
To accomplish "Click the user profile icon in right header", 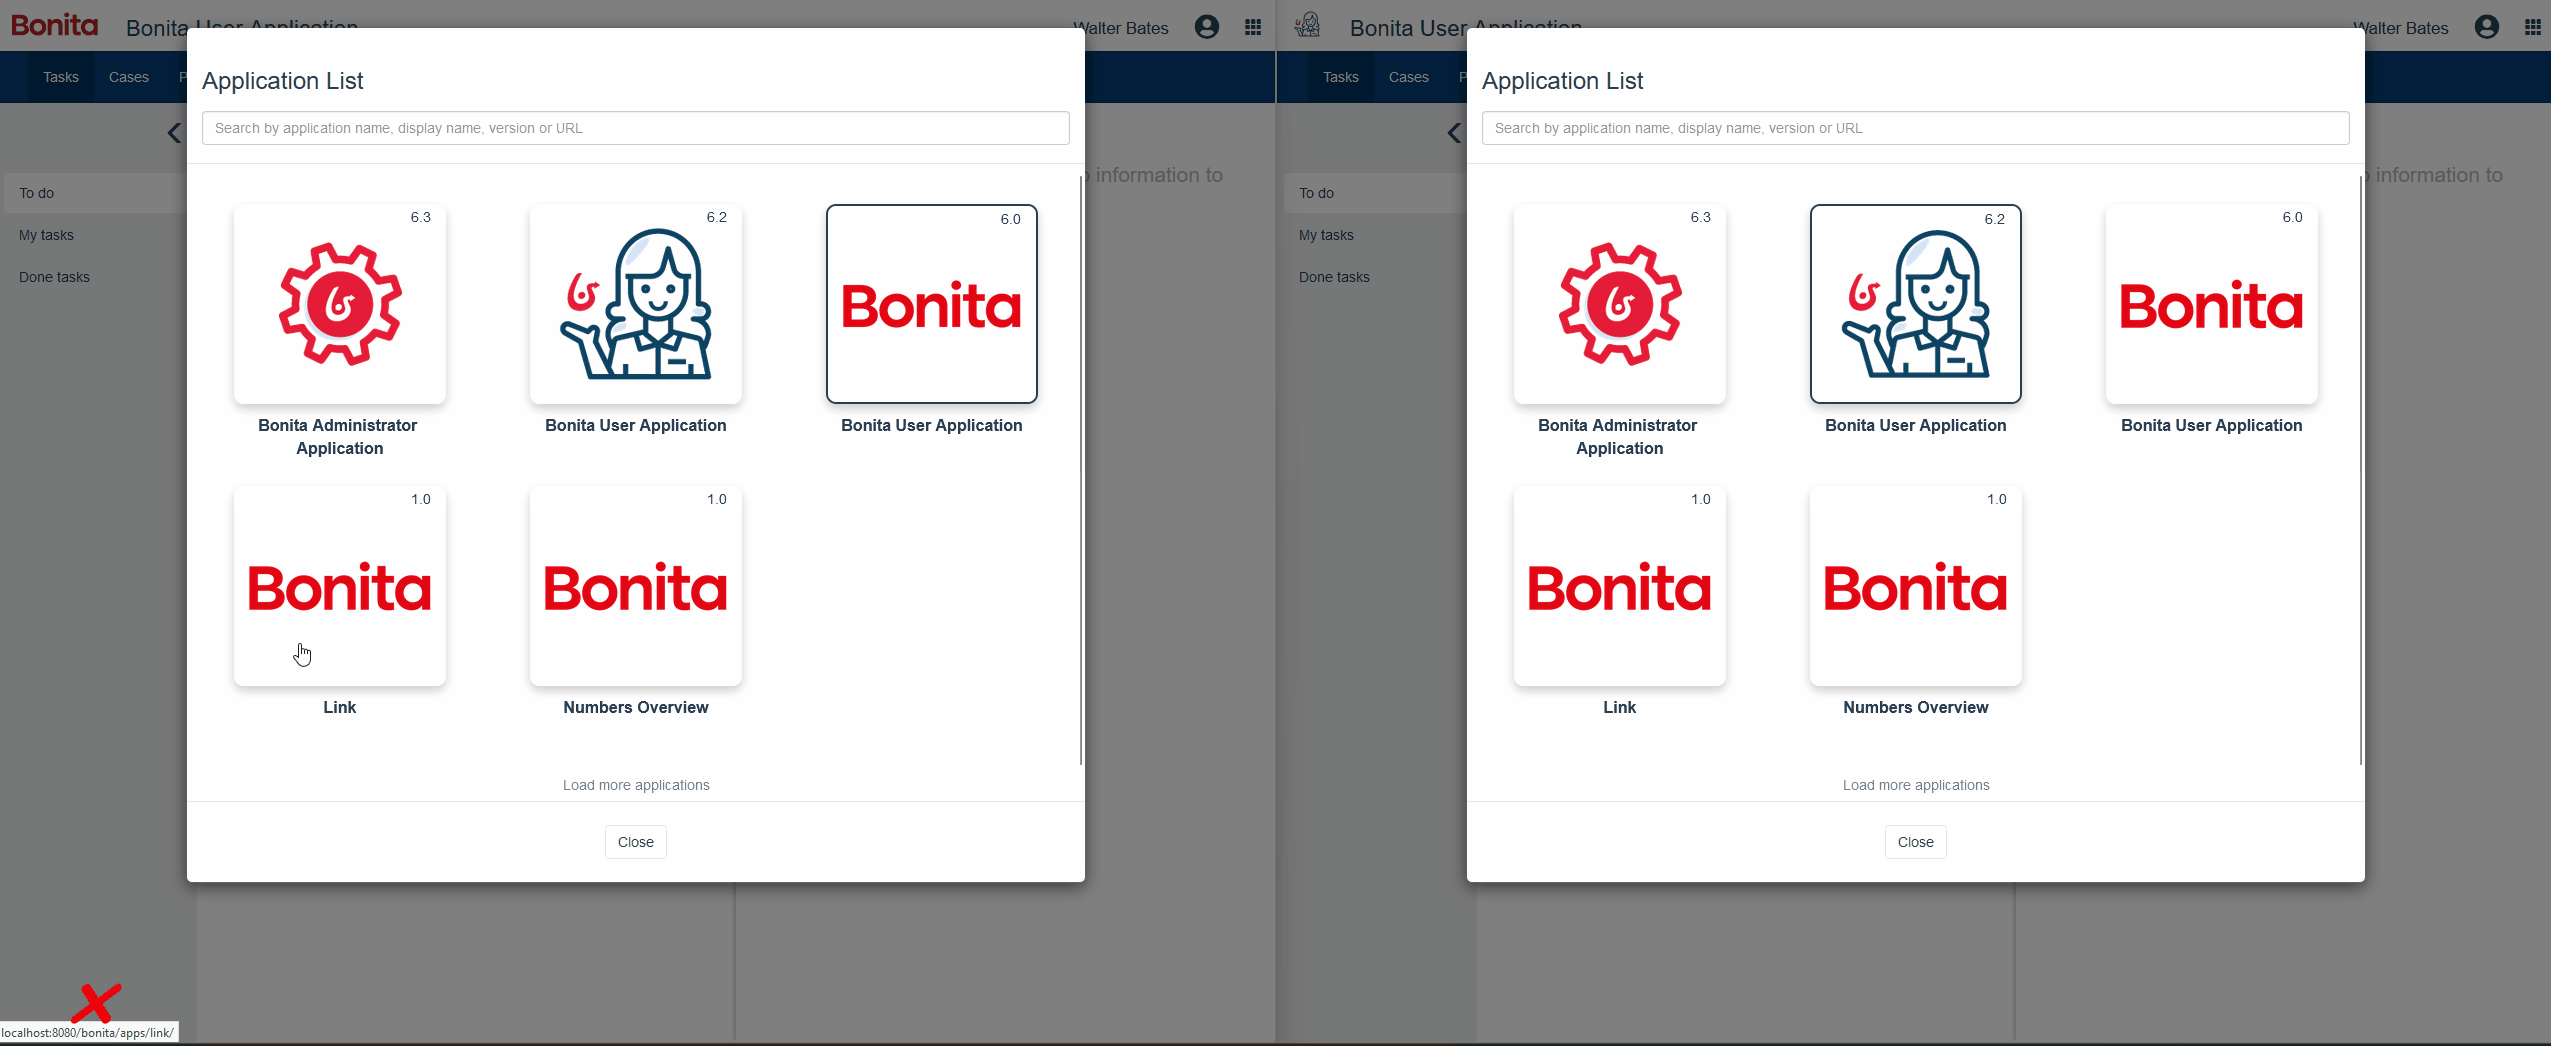I will click(x=2487, y=27).
